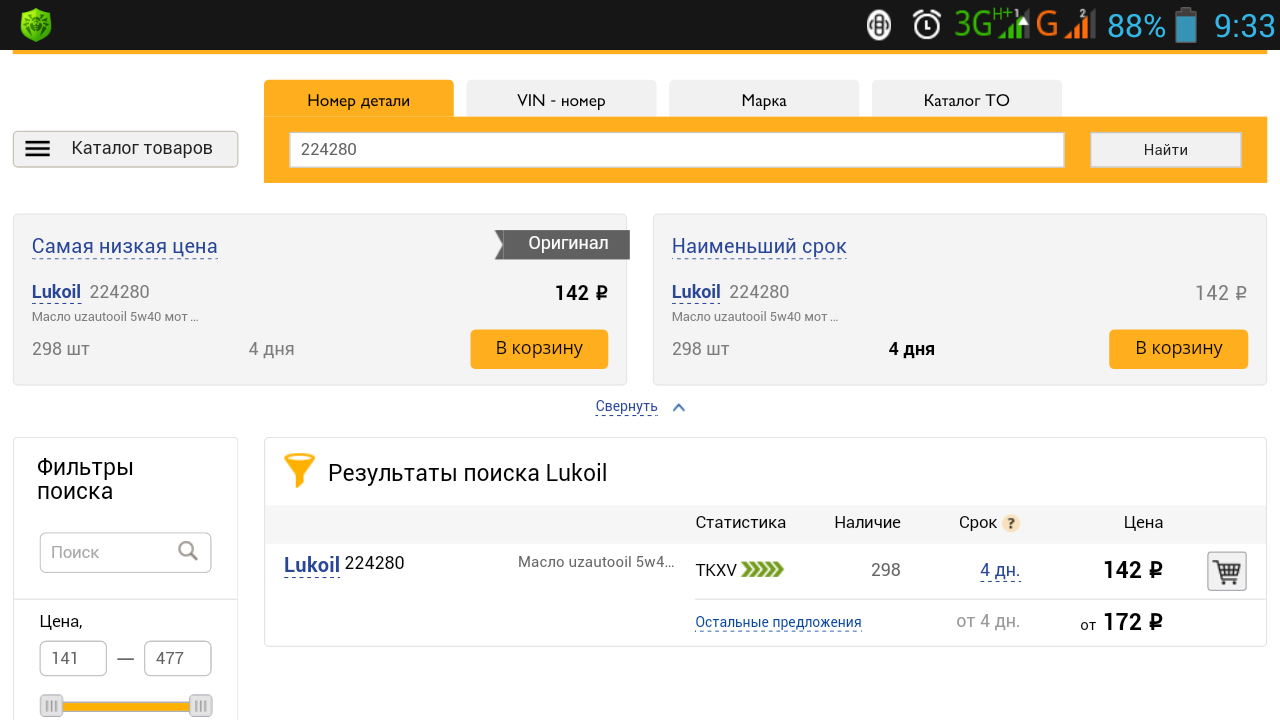Click the minimum price field 141

click(x=73, y=658)
